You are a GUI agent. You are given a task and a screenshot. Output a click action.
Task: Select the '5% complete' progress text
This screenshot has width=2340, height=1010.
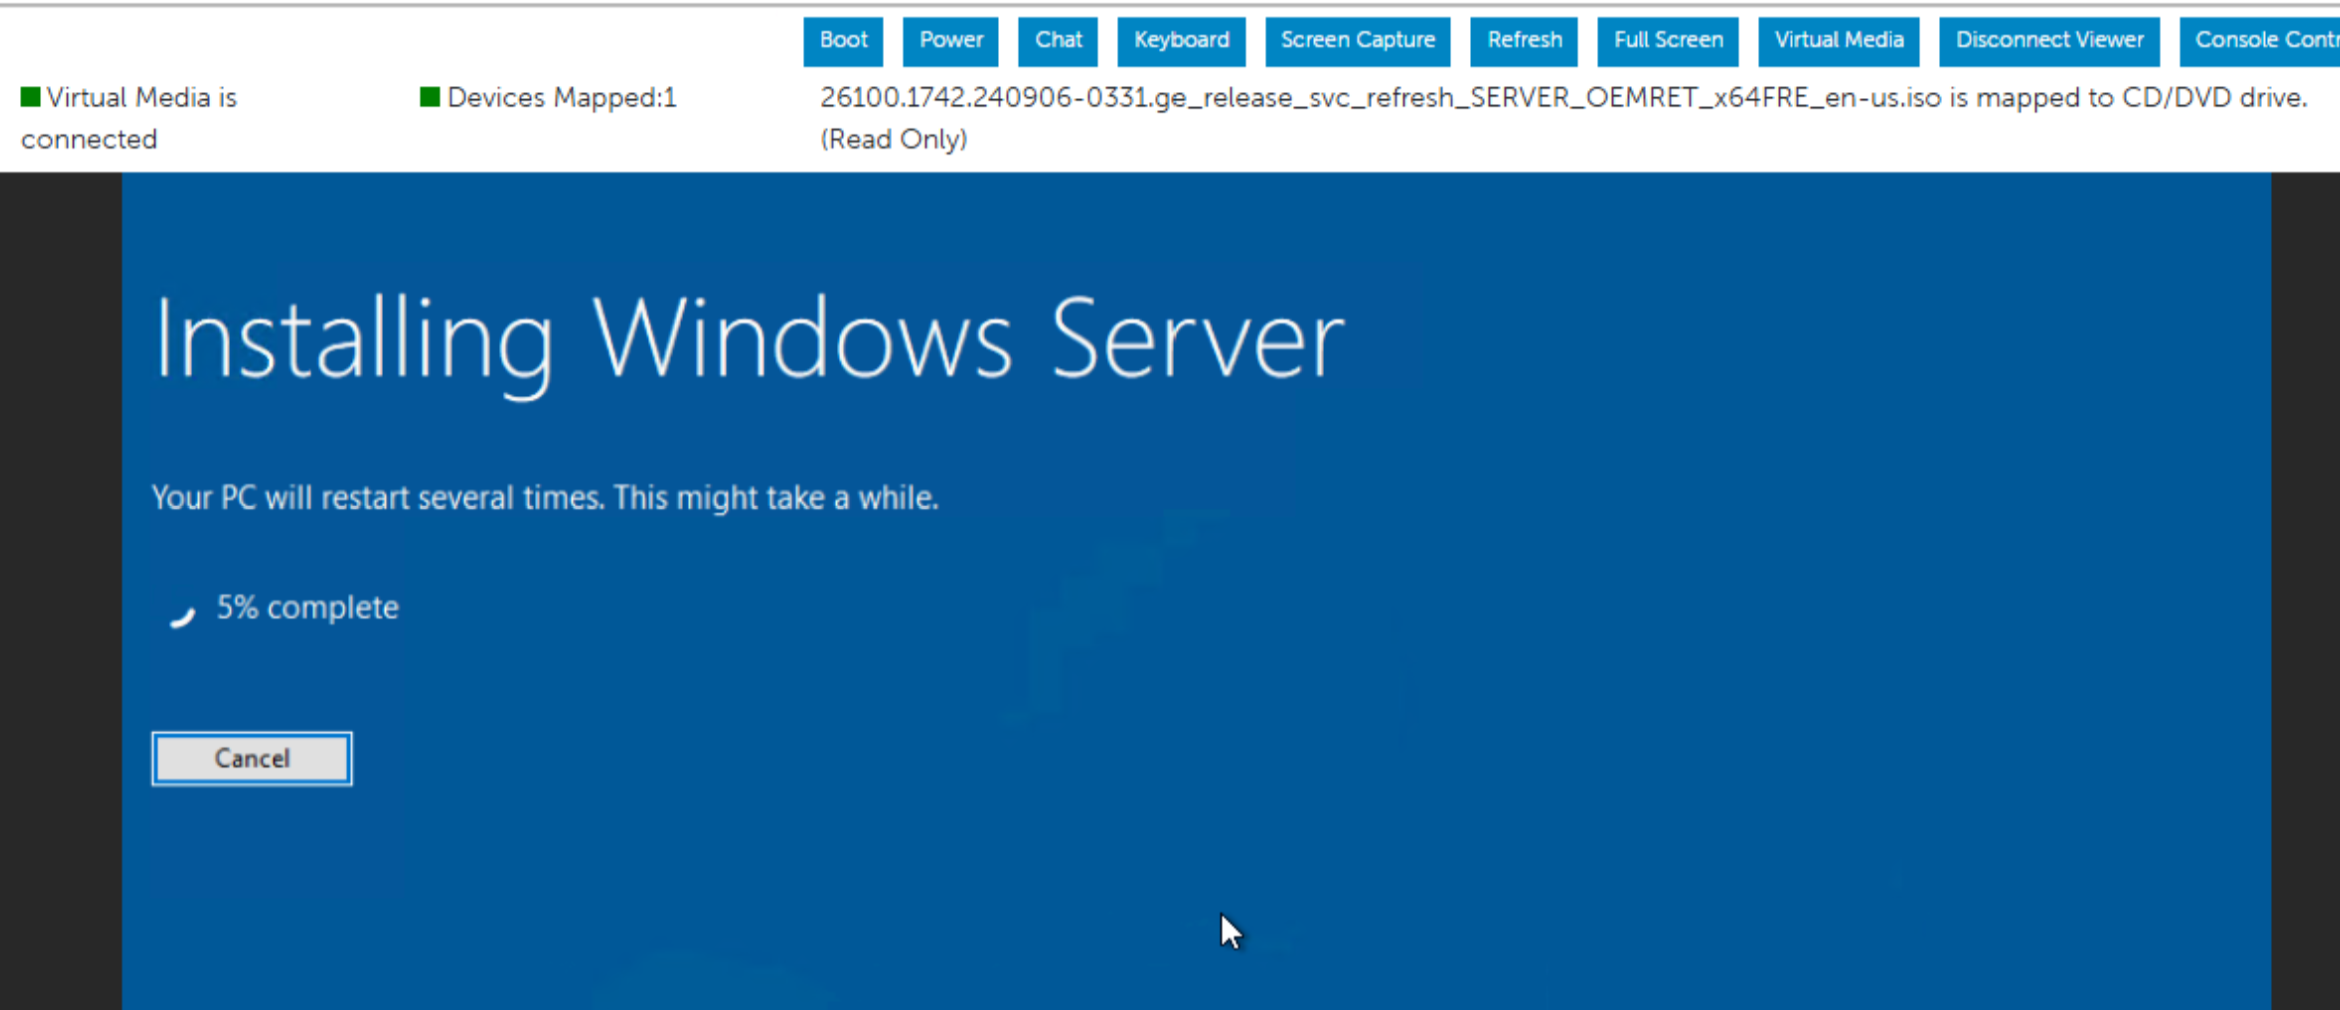[x=308, y=608]
